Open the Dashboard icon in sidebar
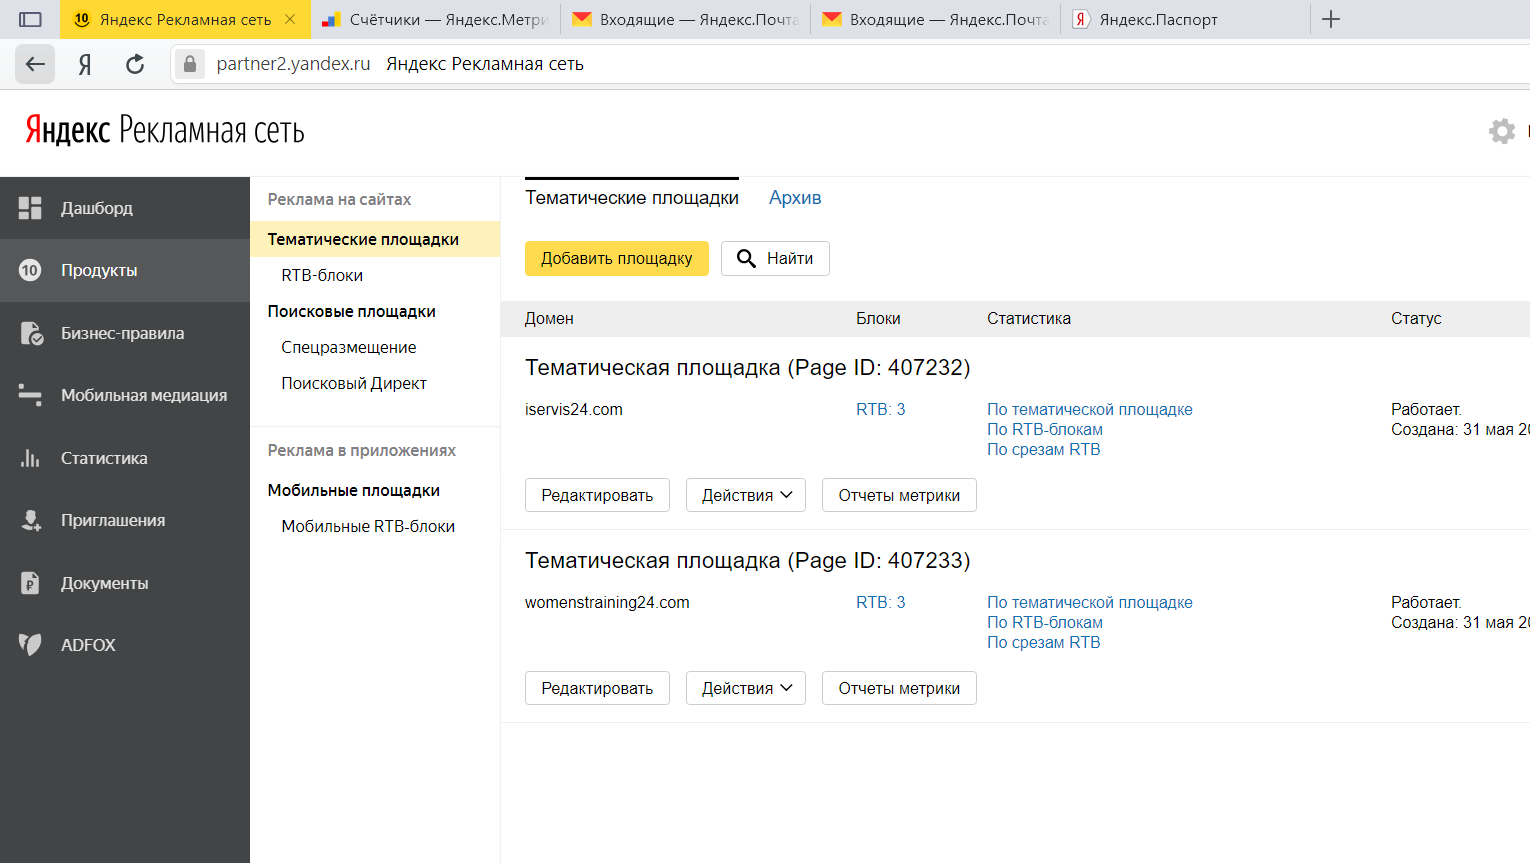 30,208
